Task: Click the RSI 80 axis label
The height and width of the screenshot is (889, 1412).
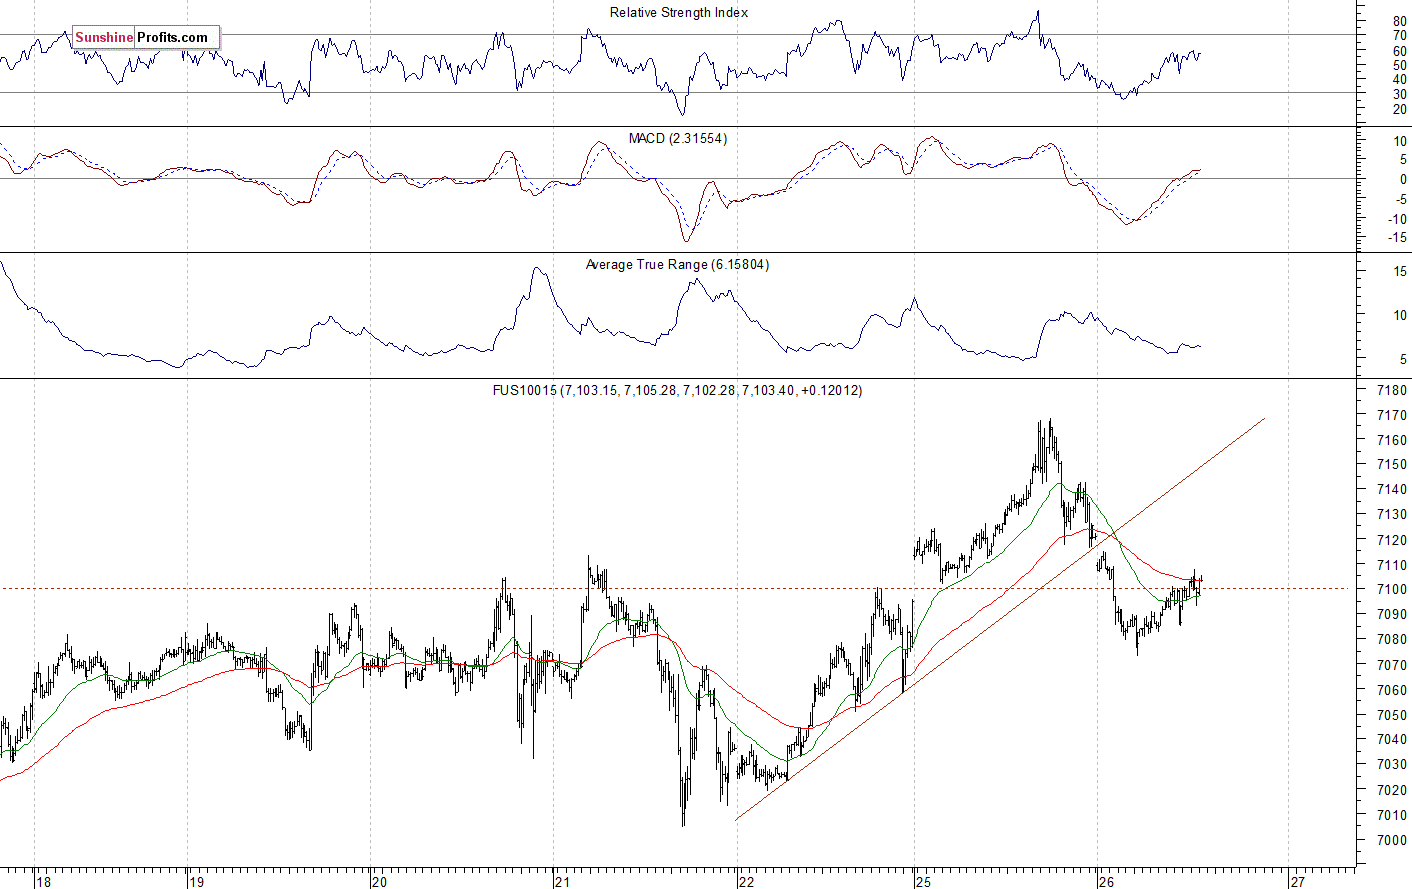Action: tap(1400, 21)
